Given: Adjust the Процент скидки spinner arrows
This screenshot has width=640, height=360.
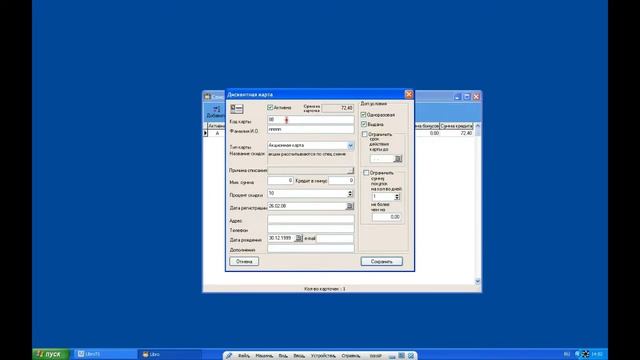Looking at the screenshot, I should [350, 193].
